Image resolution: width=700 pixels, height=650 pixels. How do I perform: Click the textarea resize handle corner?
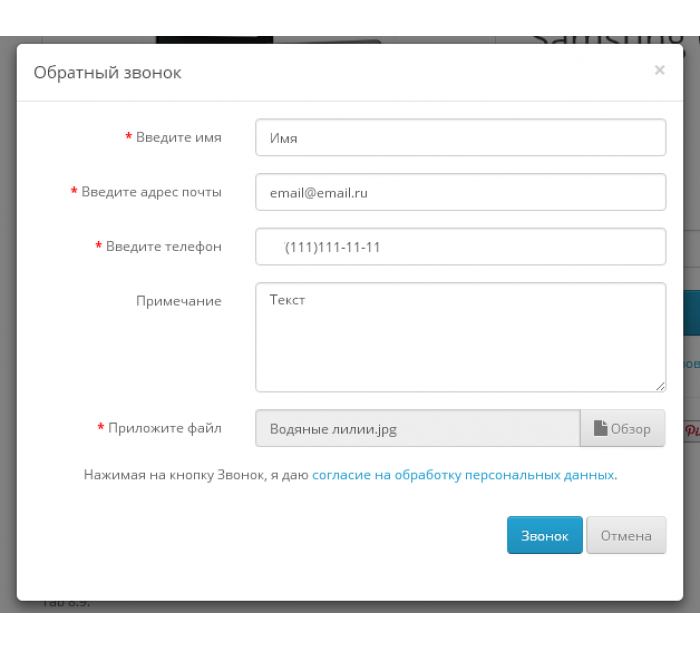click(x=660, y=386)
